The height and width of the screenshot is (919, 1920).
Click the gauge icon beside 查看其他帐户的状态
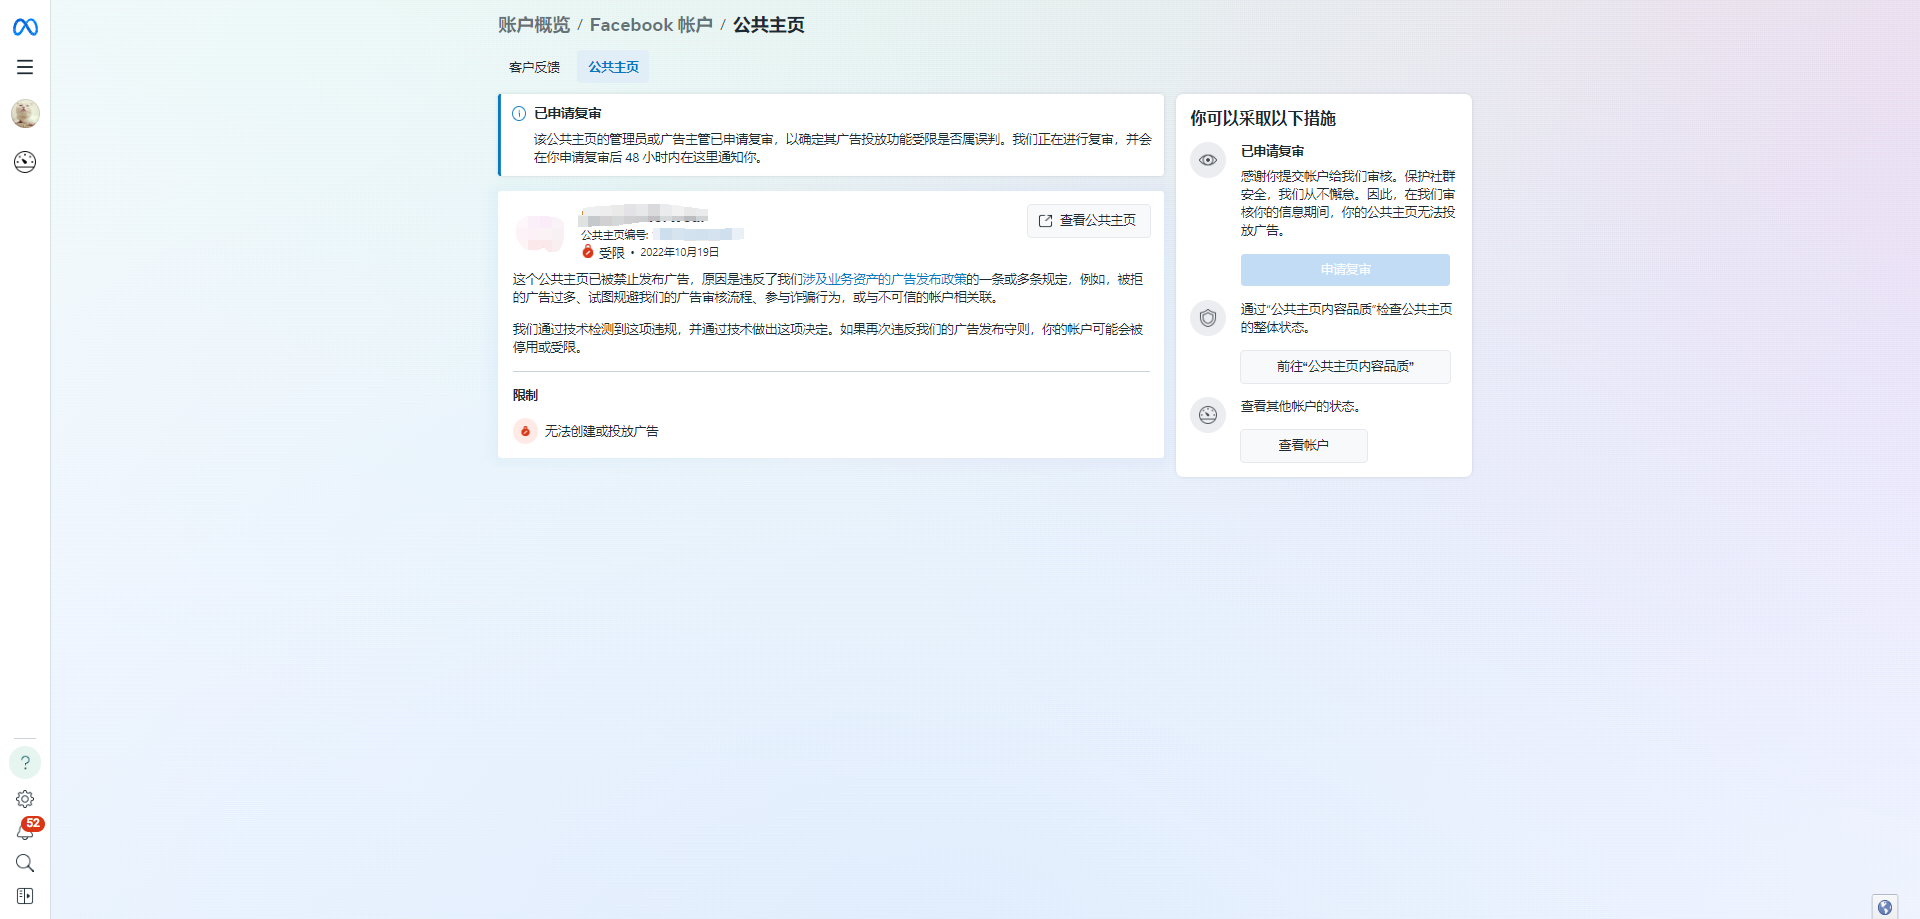coord(1208,415)
